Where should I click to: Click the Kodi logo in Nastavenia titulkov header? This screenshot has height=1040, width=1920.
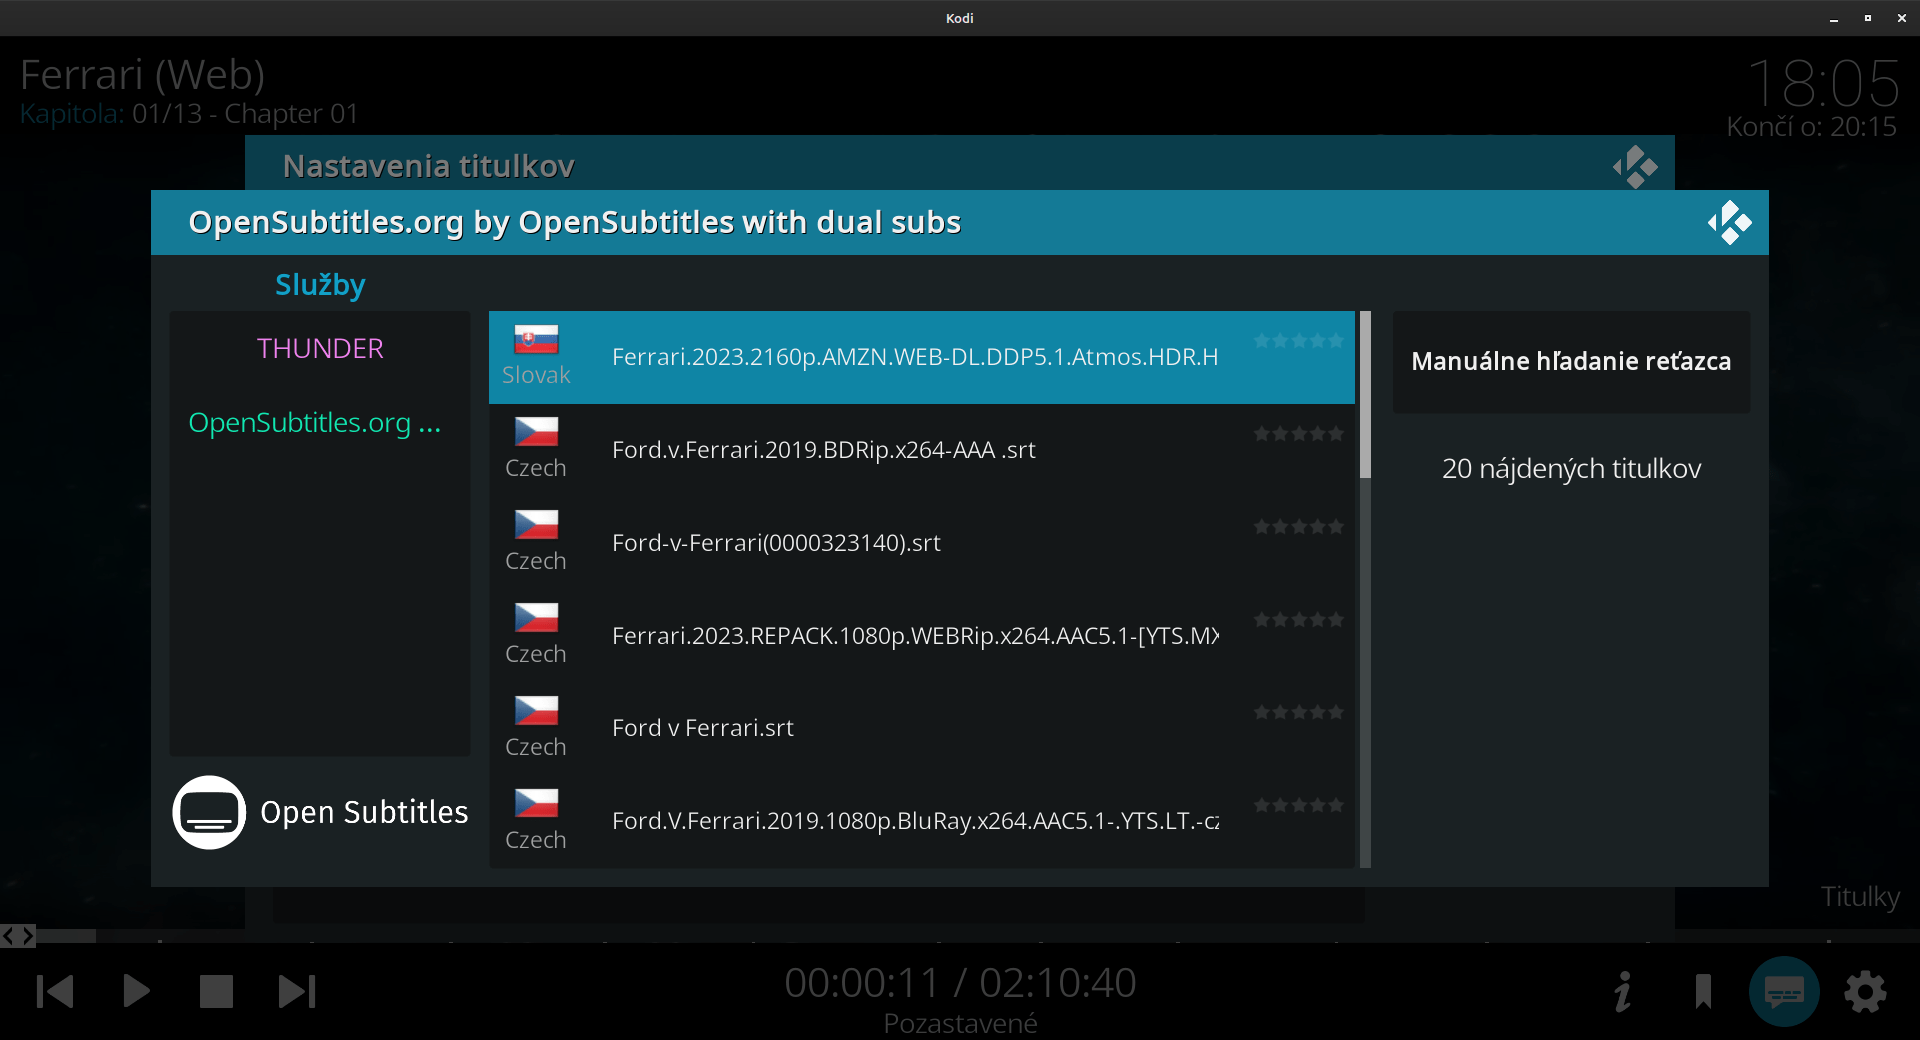[x=1636, y=166]
